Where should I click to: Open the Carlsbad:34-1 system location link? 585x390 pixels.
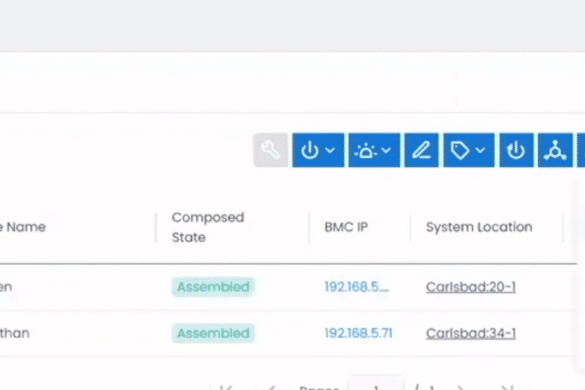(x=471, y=333)
